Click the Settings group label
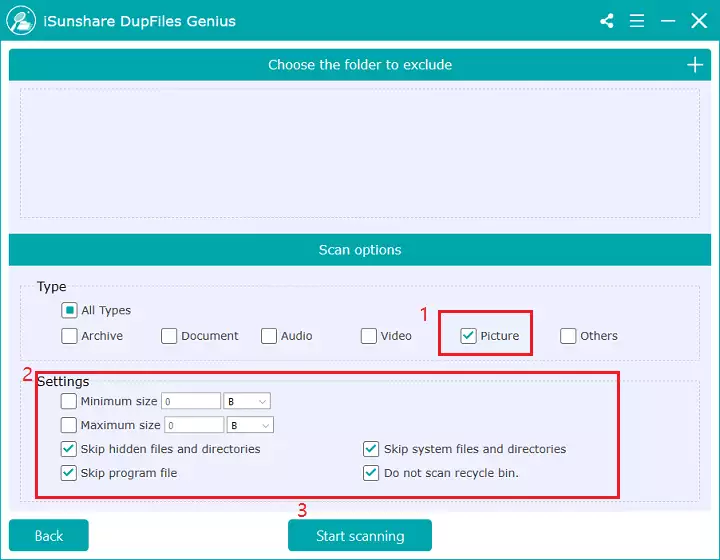The height and width of the screenshot is (560, 720). tap(63, 381)
